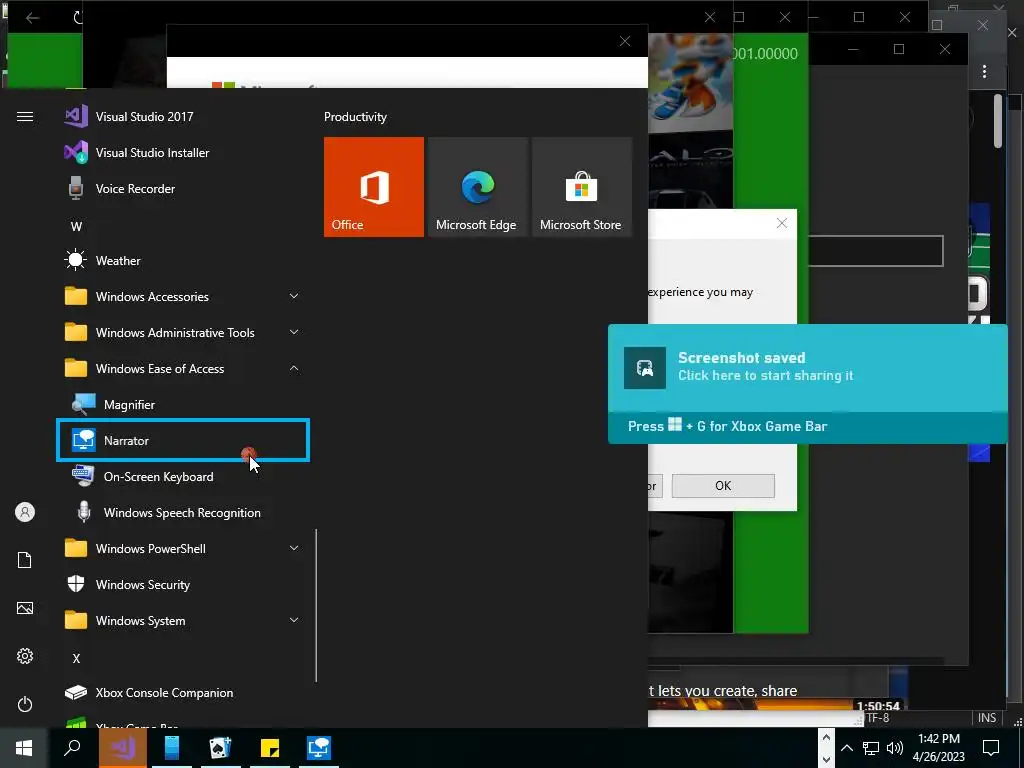1024x768 pixels.
Task: Jump to apps via letter X header
Action: pos(76,658)
